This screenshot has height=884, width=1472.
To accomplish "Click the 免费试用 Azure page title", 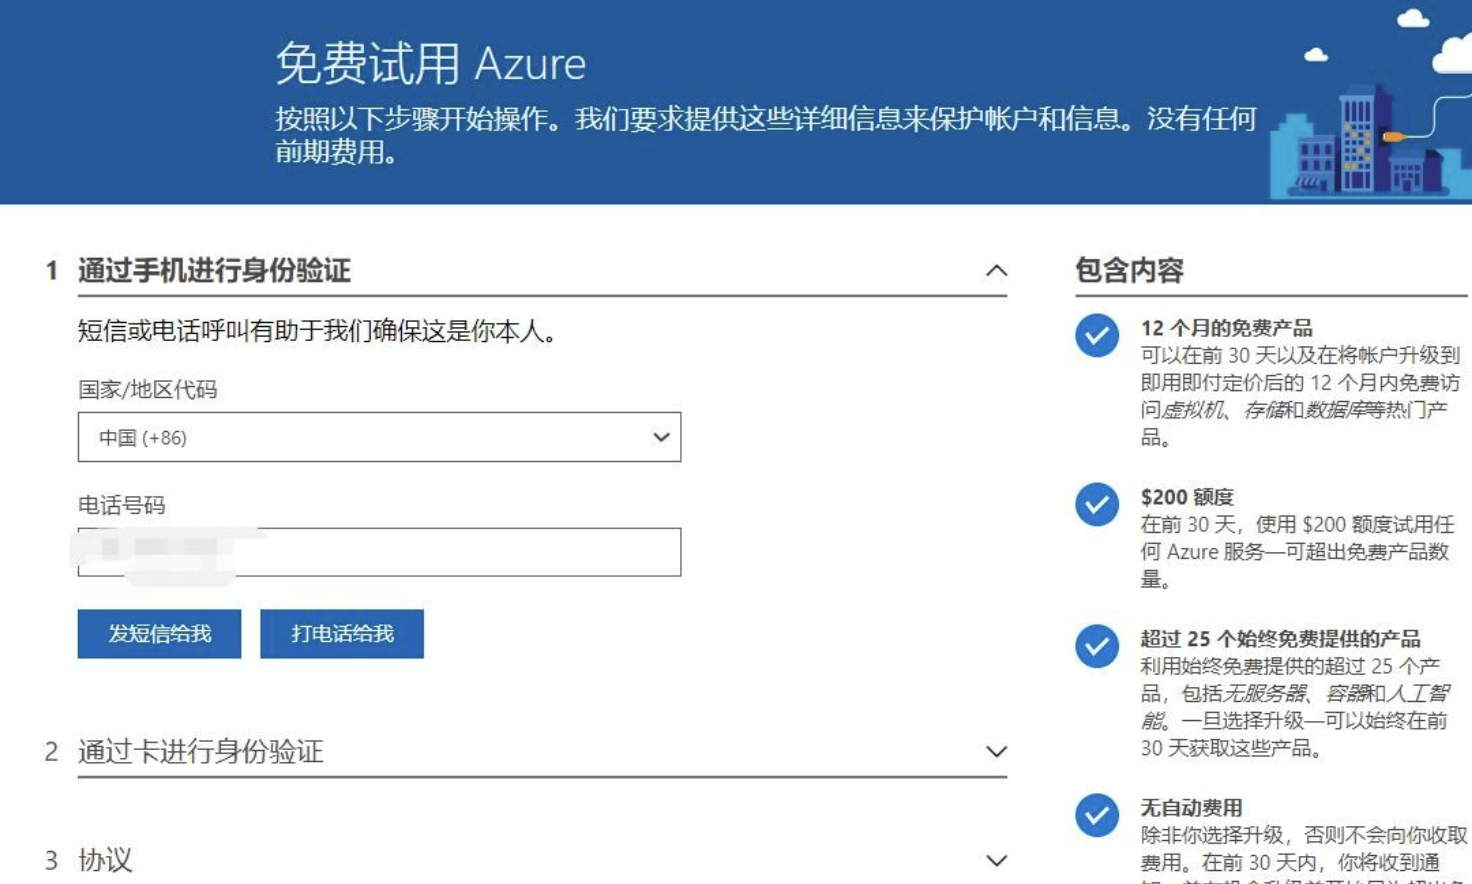I will point(430,64).
